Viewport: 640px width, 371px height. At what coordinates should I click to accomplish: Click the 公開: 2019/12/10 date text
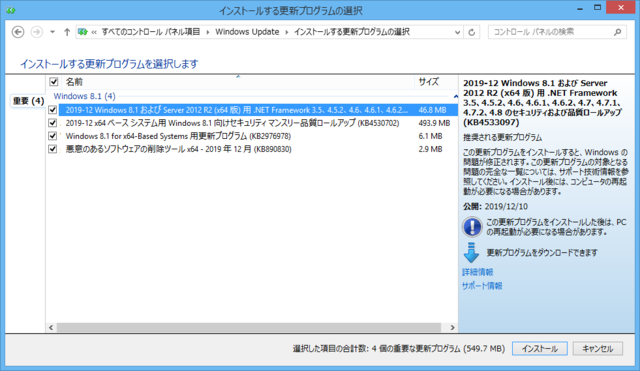click(x=495, y=207)
